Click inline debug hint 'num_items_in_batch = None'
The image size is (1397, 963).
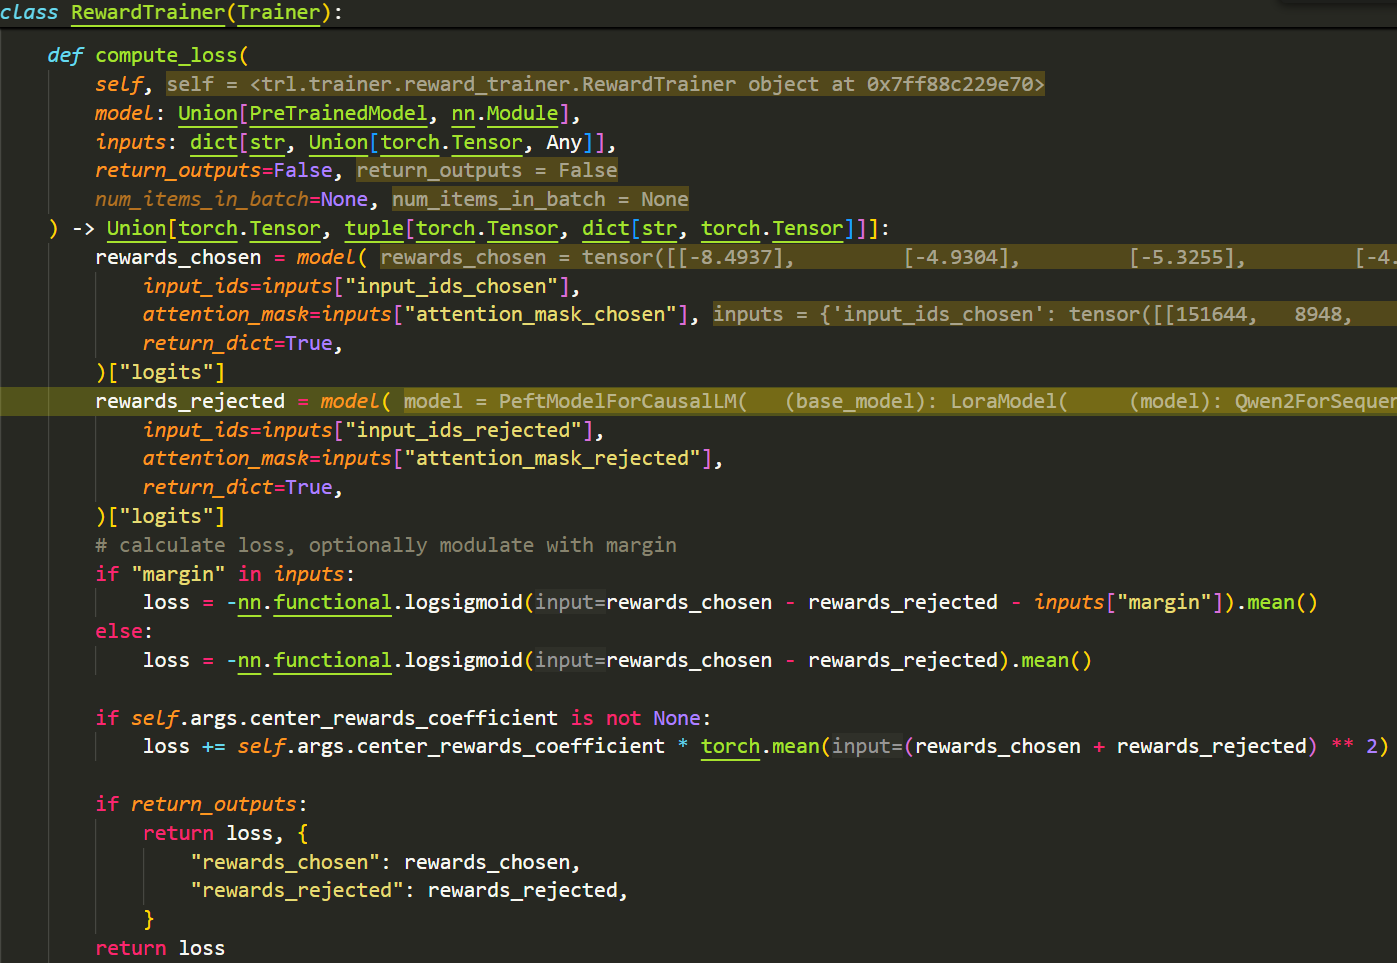(540, 199)
